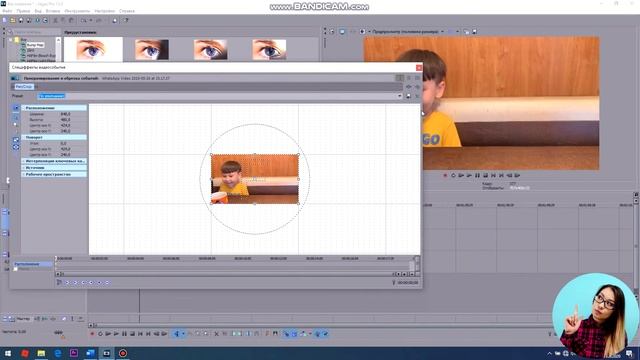Screen dimensions: 640x360
Task: Click Record in main timeline transport
Action: click(92, 334)
